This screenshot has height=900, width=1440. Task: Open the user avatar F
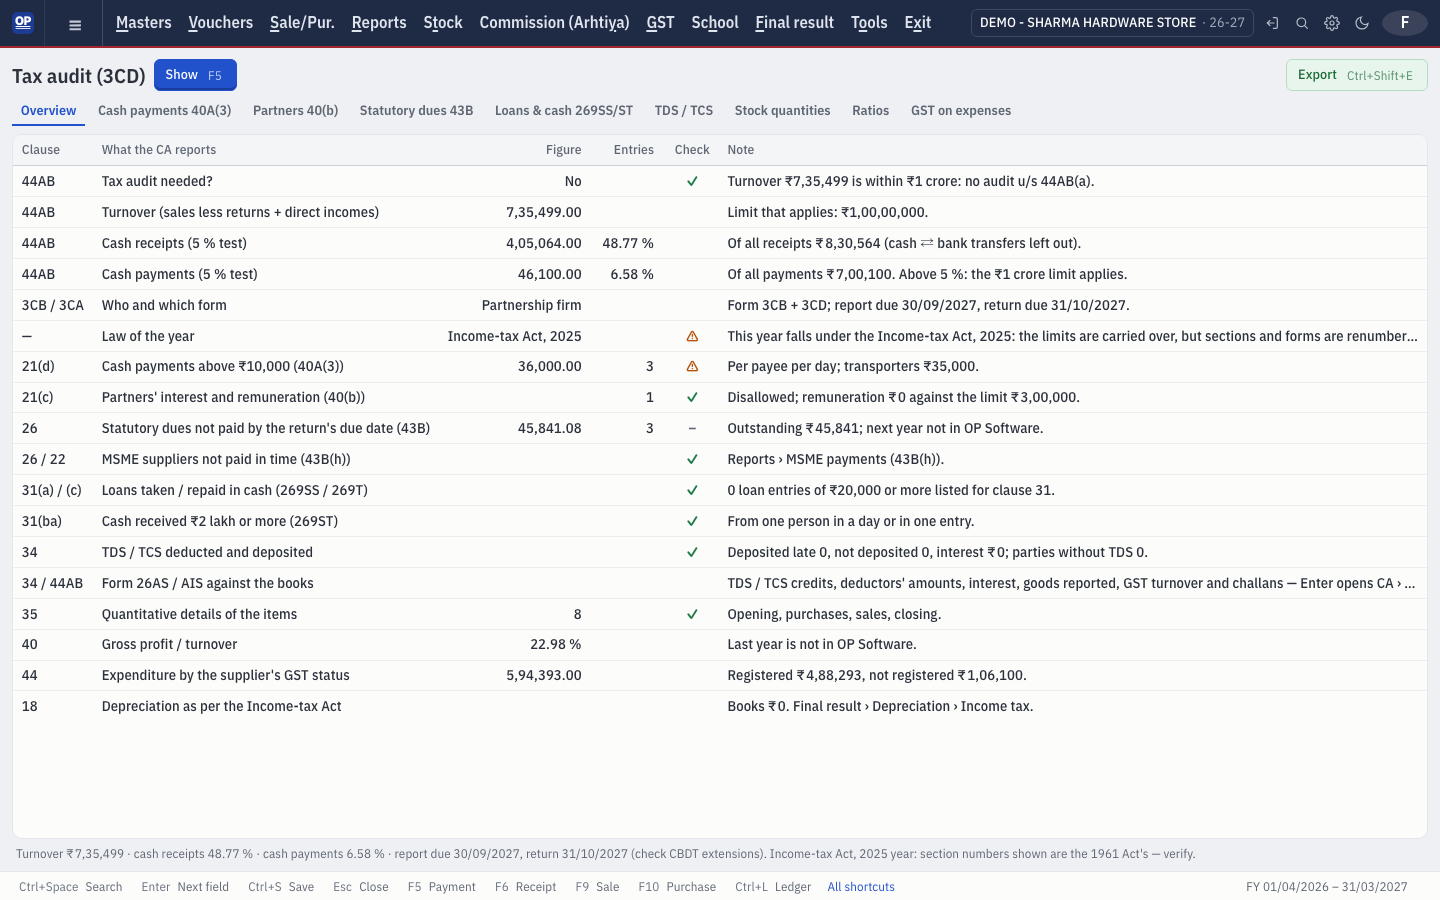(1405, 23)
